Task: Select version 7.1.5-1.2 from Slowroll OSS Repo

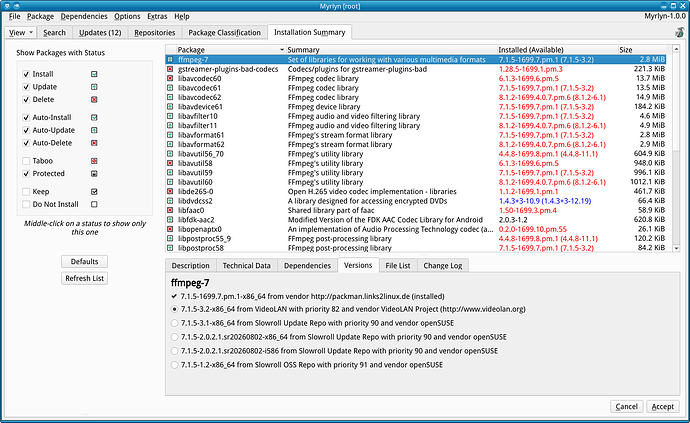Action: pos(175,365)
